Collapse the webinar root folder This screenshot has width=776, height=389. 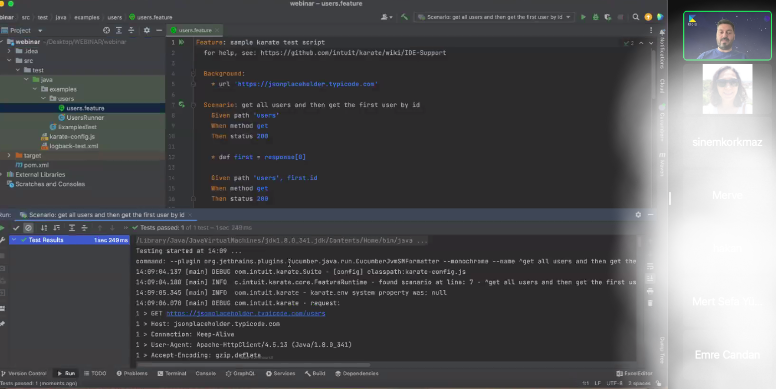coord(2,42)
